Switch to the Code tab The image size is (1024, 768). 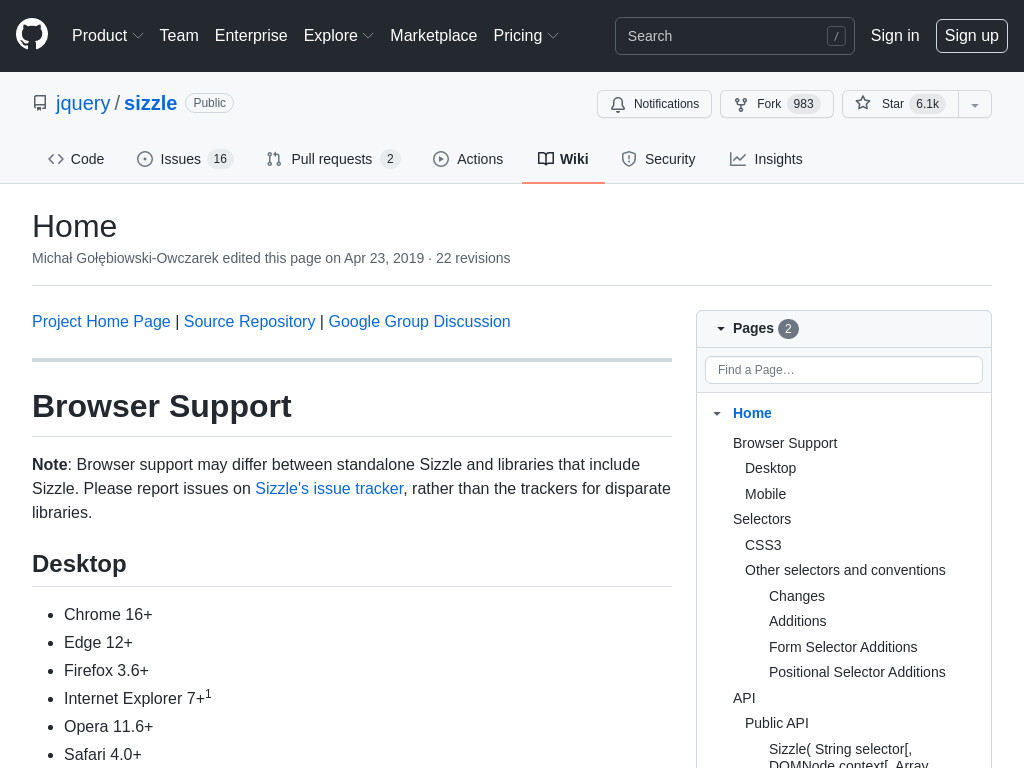[76, 159]
